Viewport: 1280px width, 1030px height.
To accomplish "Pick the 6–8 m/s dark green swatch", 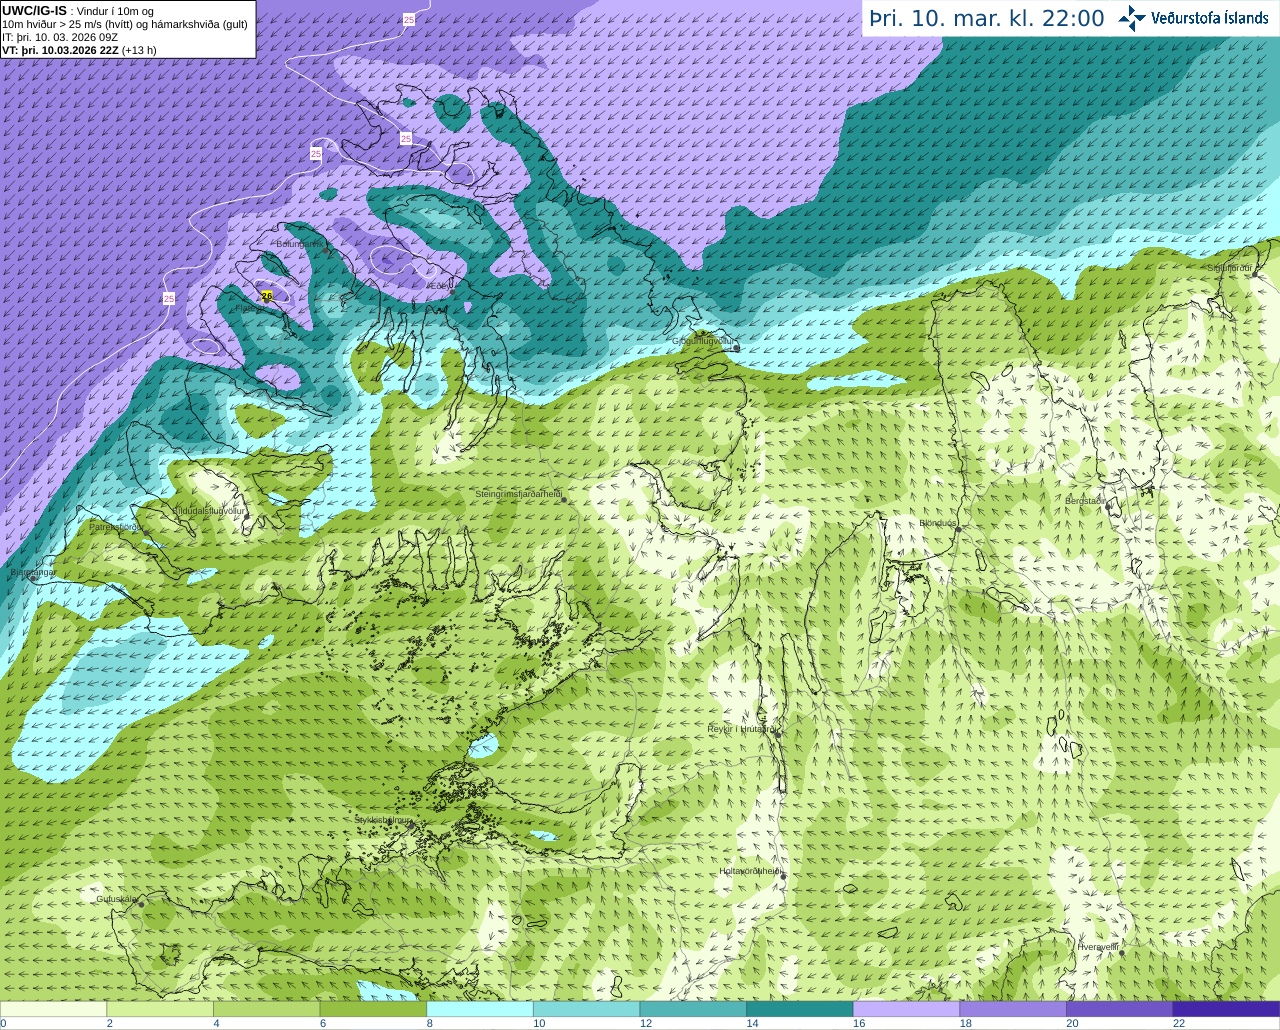I will tap(373, 1009).
